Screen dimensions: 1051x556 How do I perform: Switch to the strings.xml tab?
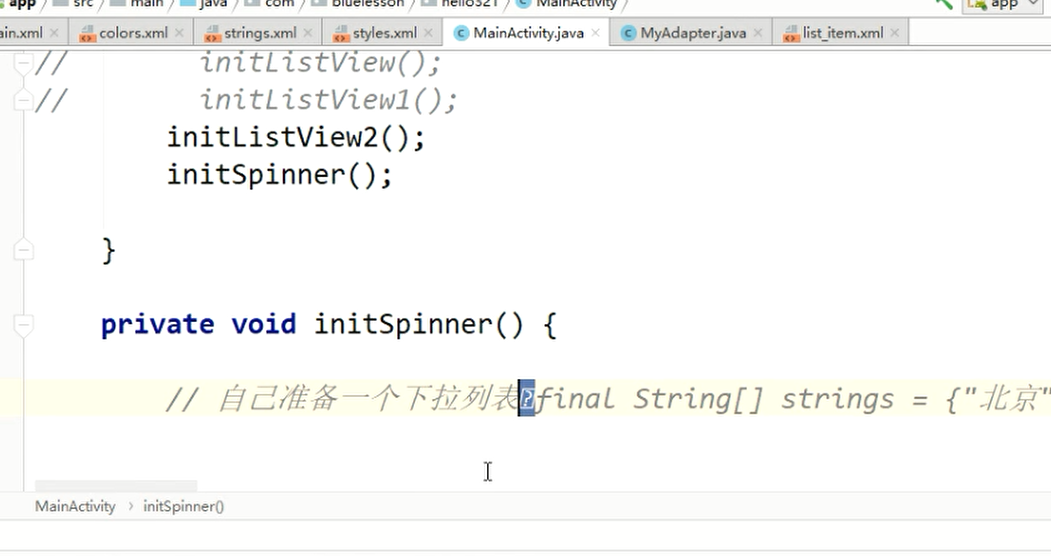(259, 33)
